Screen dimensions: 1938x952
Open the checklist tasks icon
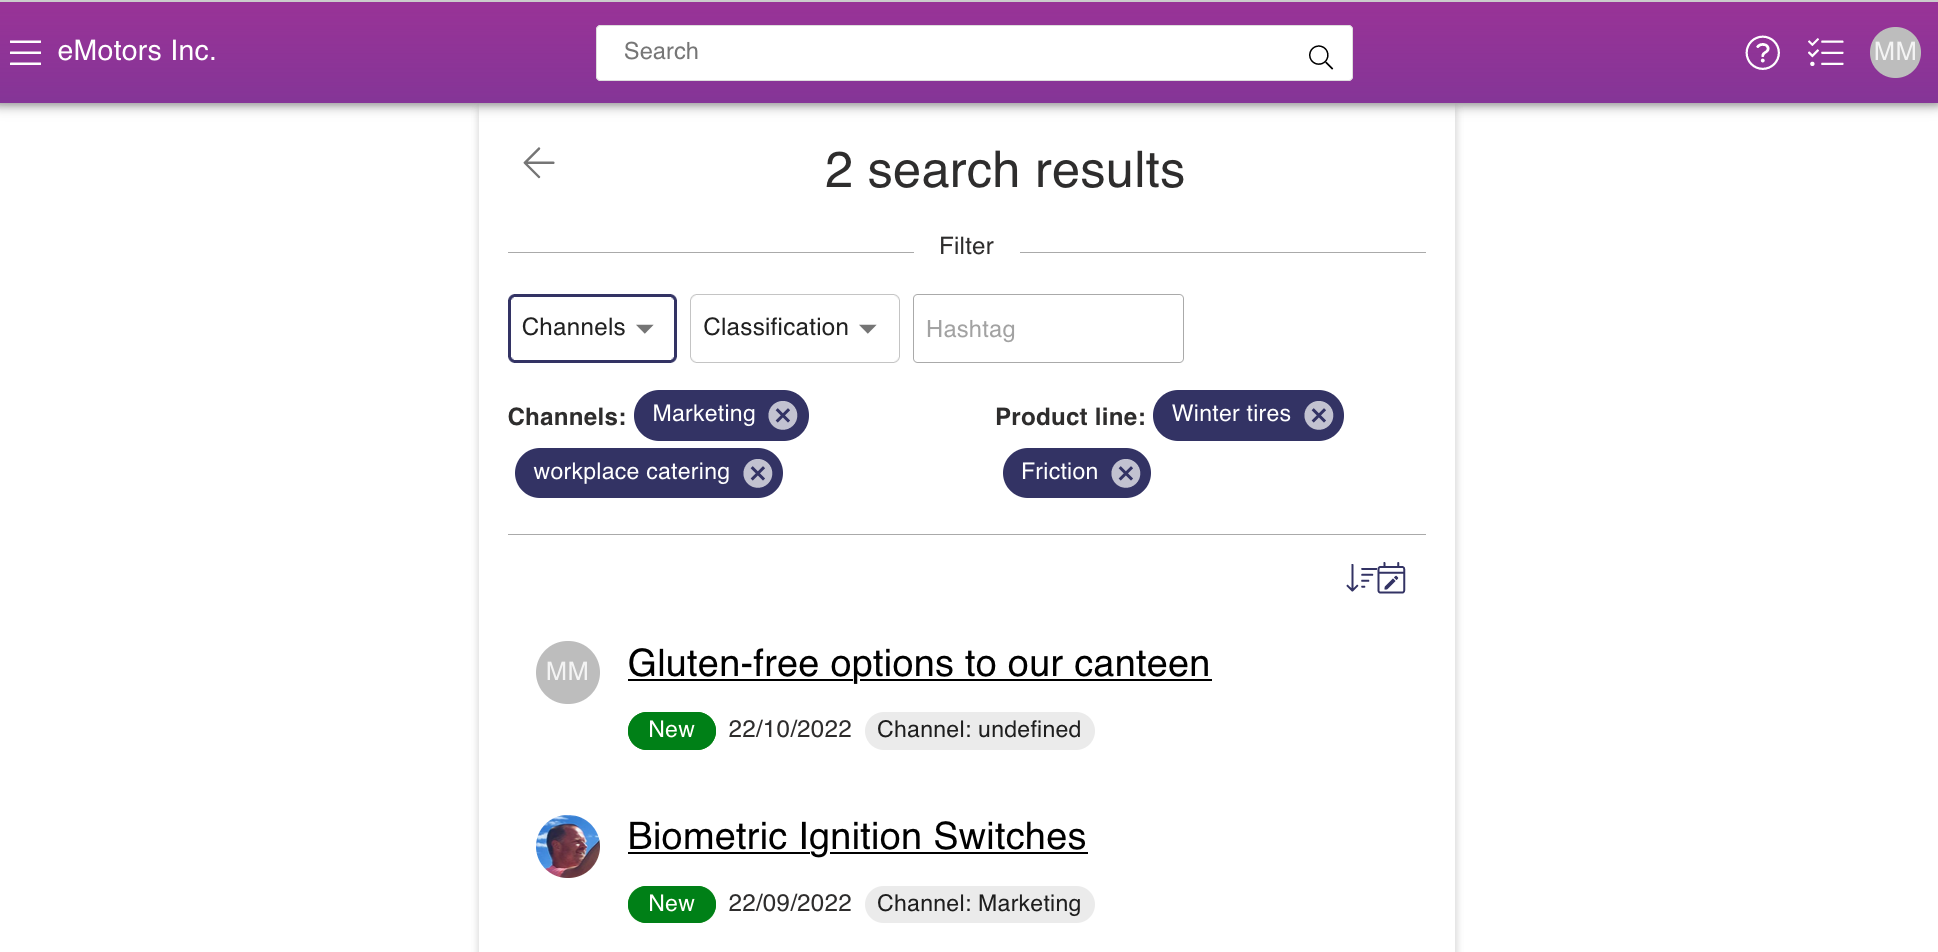pyautogui.click(x=1826, y=52)
